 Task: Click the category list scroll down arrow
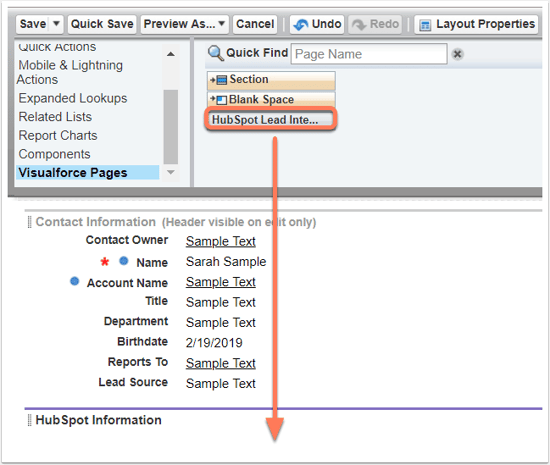171,172
